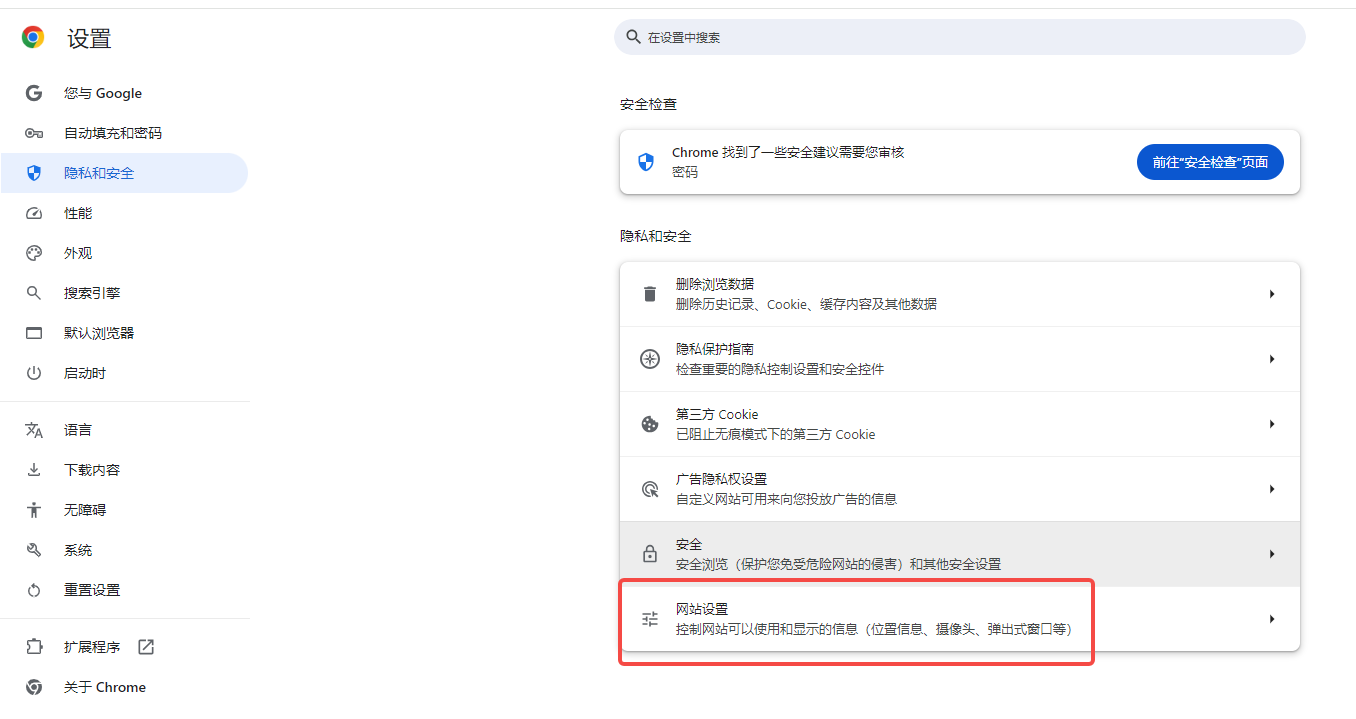Click the 在设置中搜索 search field
Viewport: 1356px width, 719px height.
coord(960,37)
